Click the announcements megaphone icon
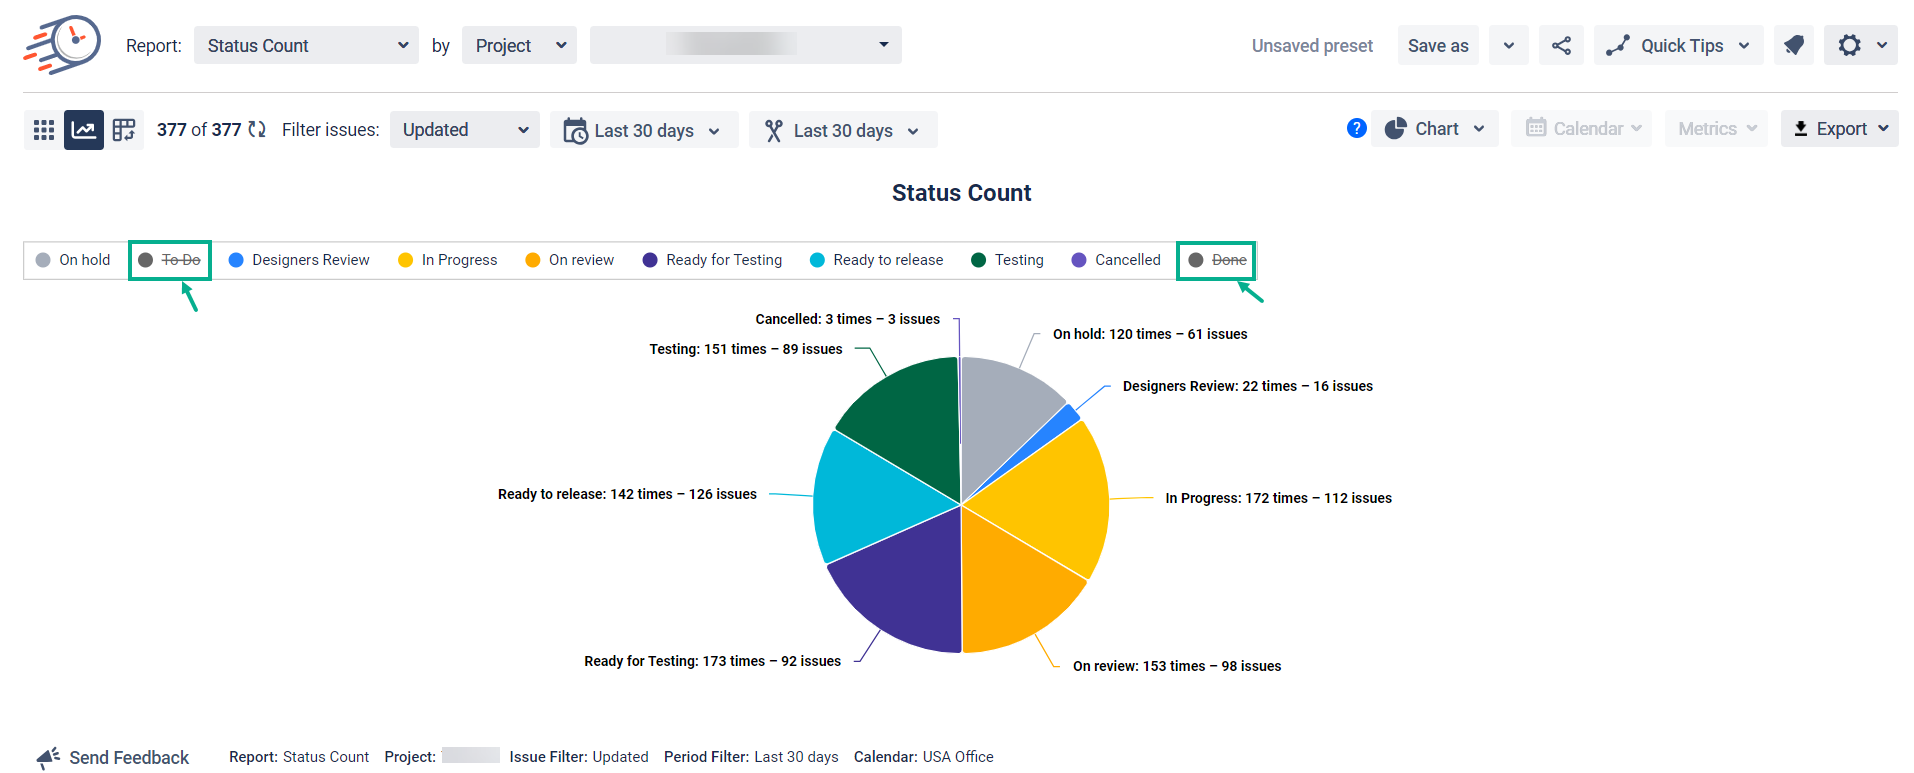This screenshot has height=773, width=1914. [1794, 46]
